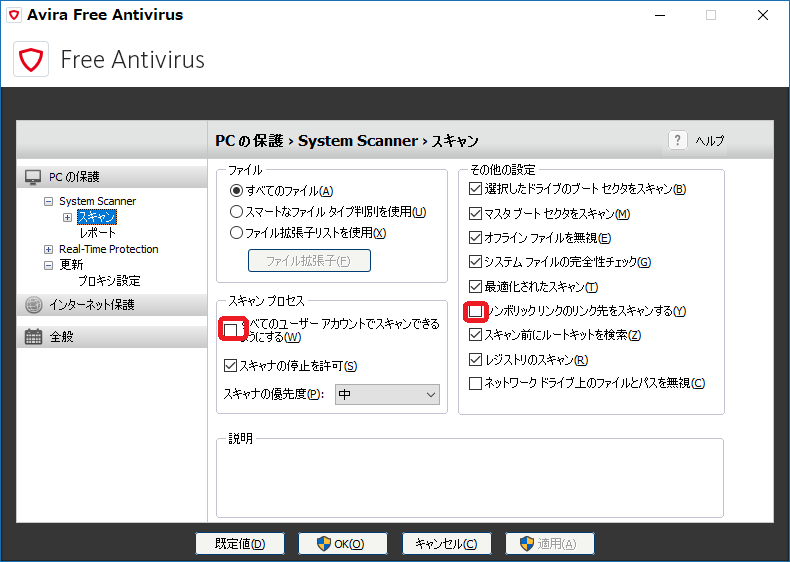Collapse the 更新 tree node

(x=48, y=265)
